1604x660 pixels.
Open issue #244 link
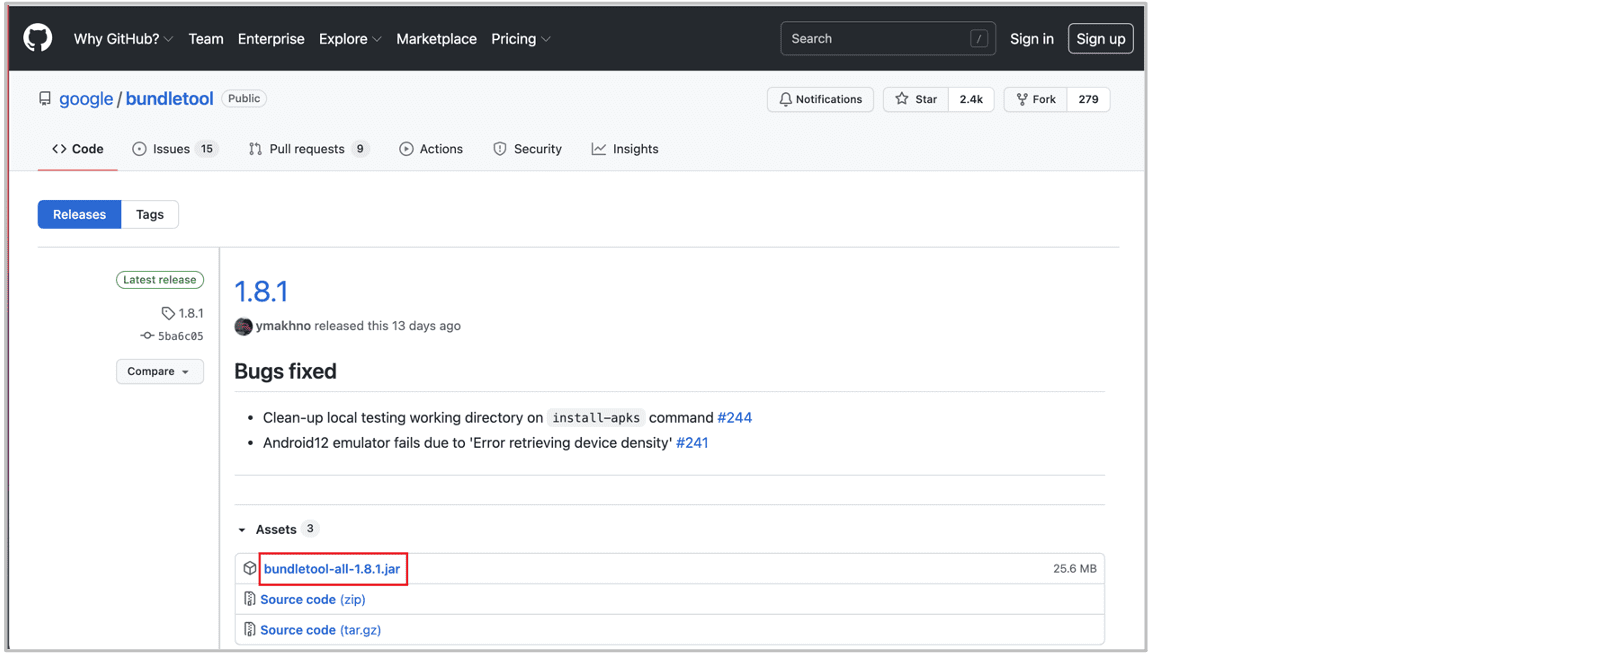tap(734, 418)
